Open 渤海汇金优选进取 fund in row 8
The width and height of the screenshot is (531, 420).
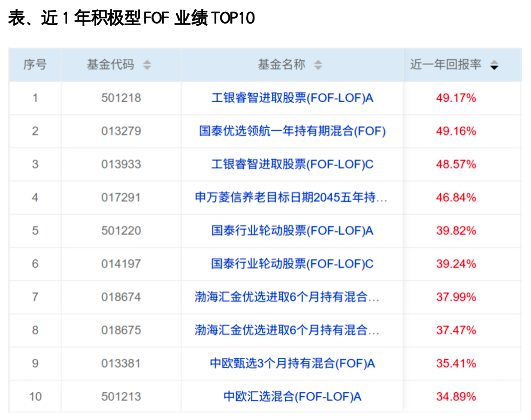(x=287, y=330)
